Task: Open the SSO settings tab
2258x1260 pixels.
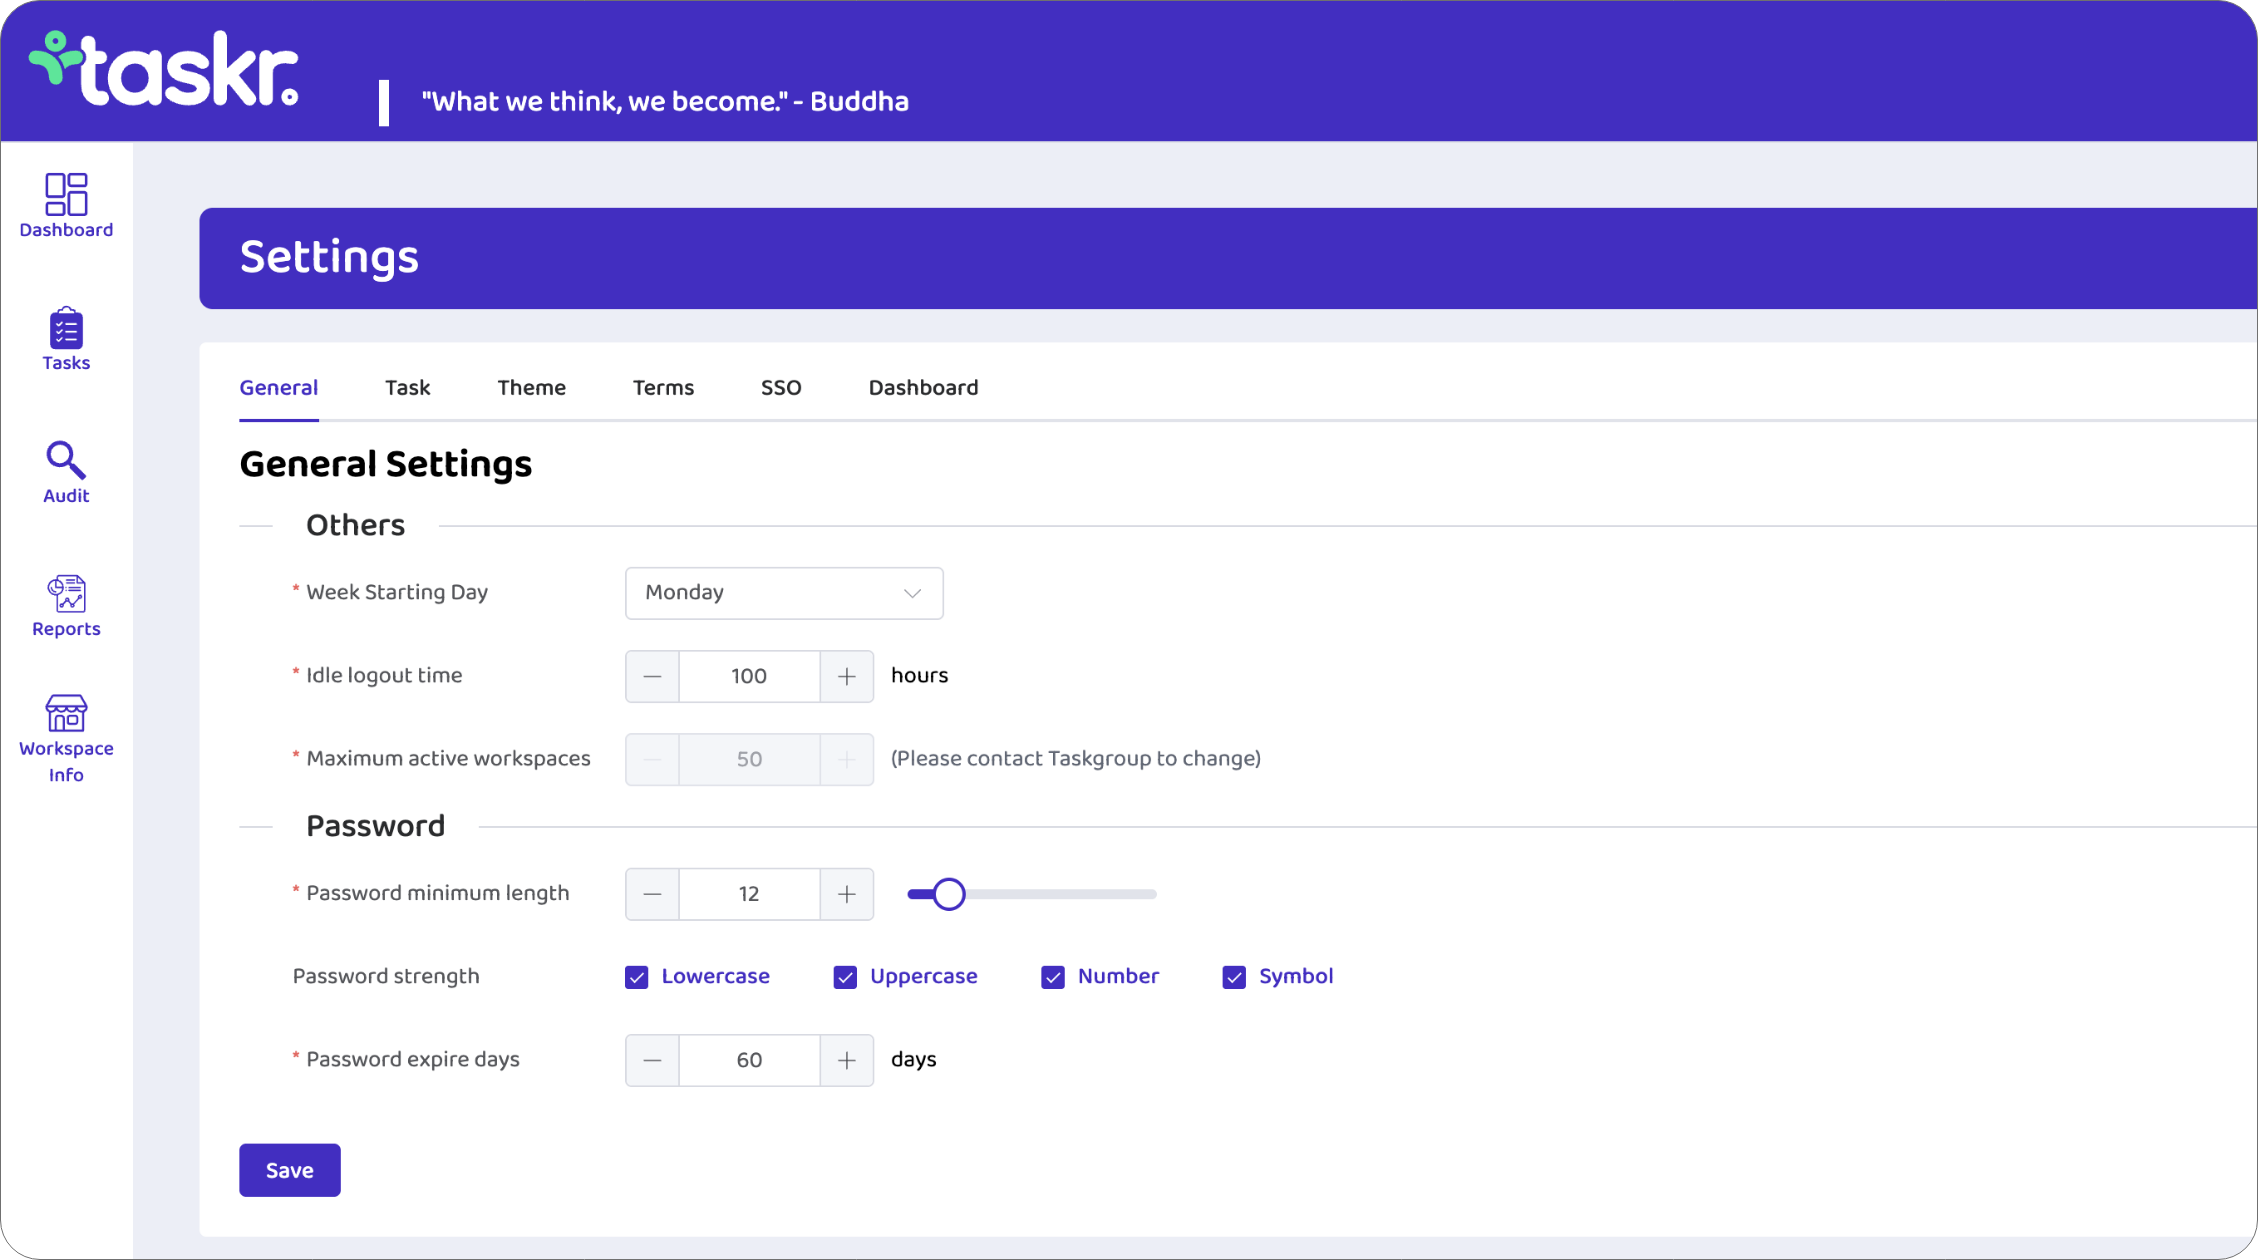Action: pyautogui.click(x=781, y=388)
